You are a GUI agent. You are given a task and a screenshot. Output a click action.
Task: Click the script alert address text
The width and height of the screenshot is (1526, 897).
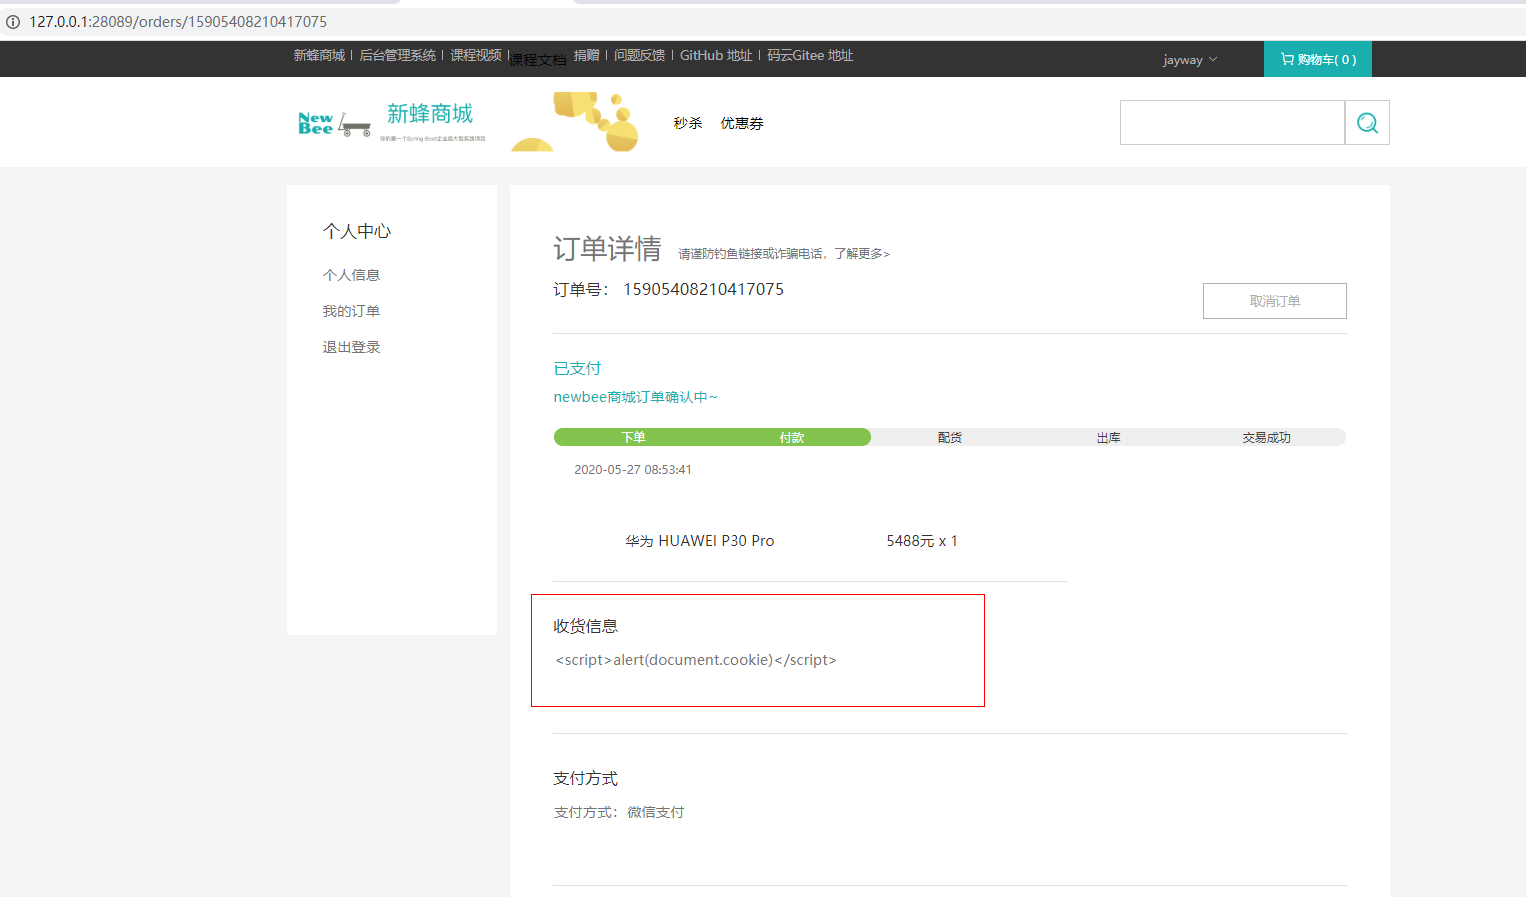pos(696,660)
